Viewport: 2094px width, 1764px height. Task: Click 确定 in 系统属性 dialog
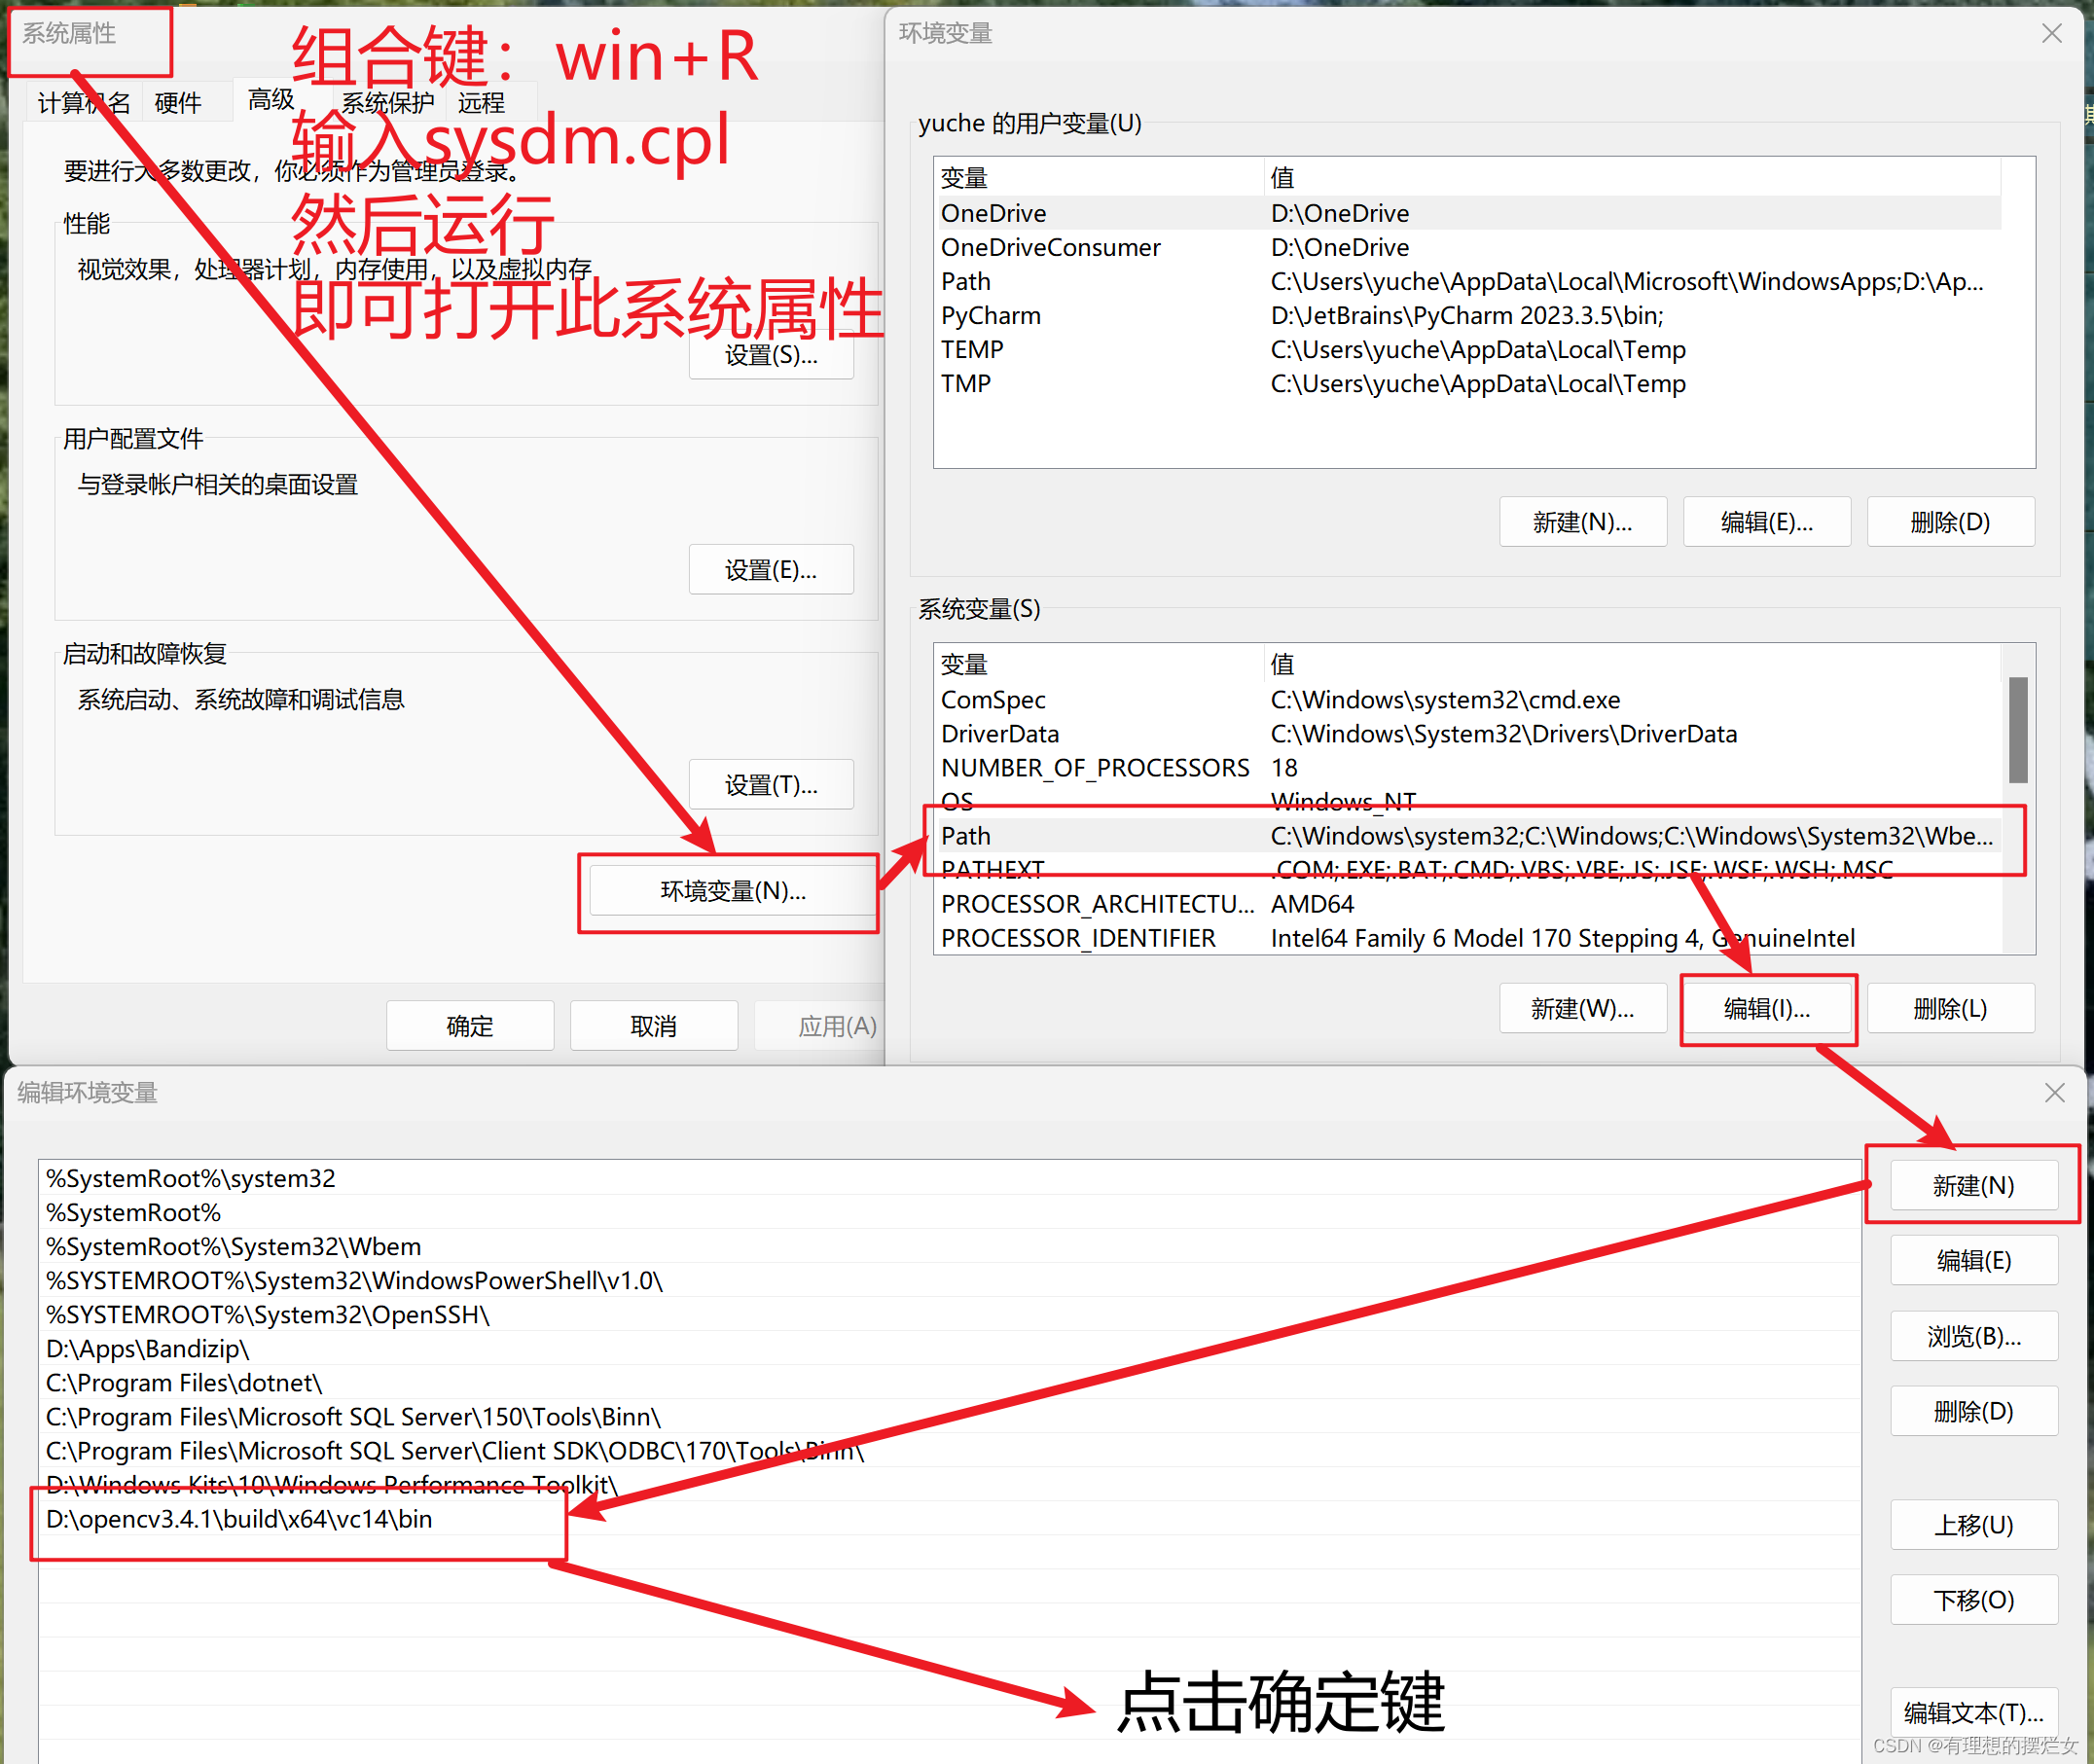(x=469, y=1025)
